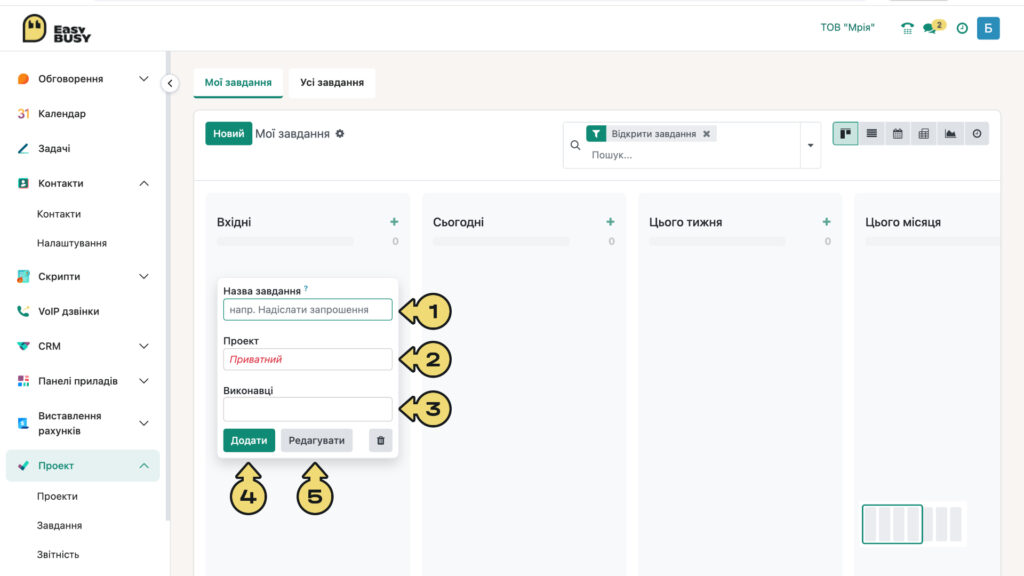The image size is (1024, 576).
Task: Switch to pivot table view
Action: click(923, 133)
